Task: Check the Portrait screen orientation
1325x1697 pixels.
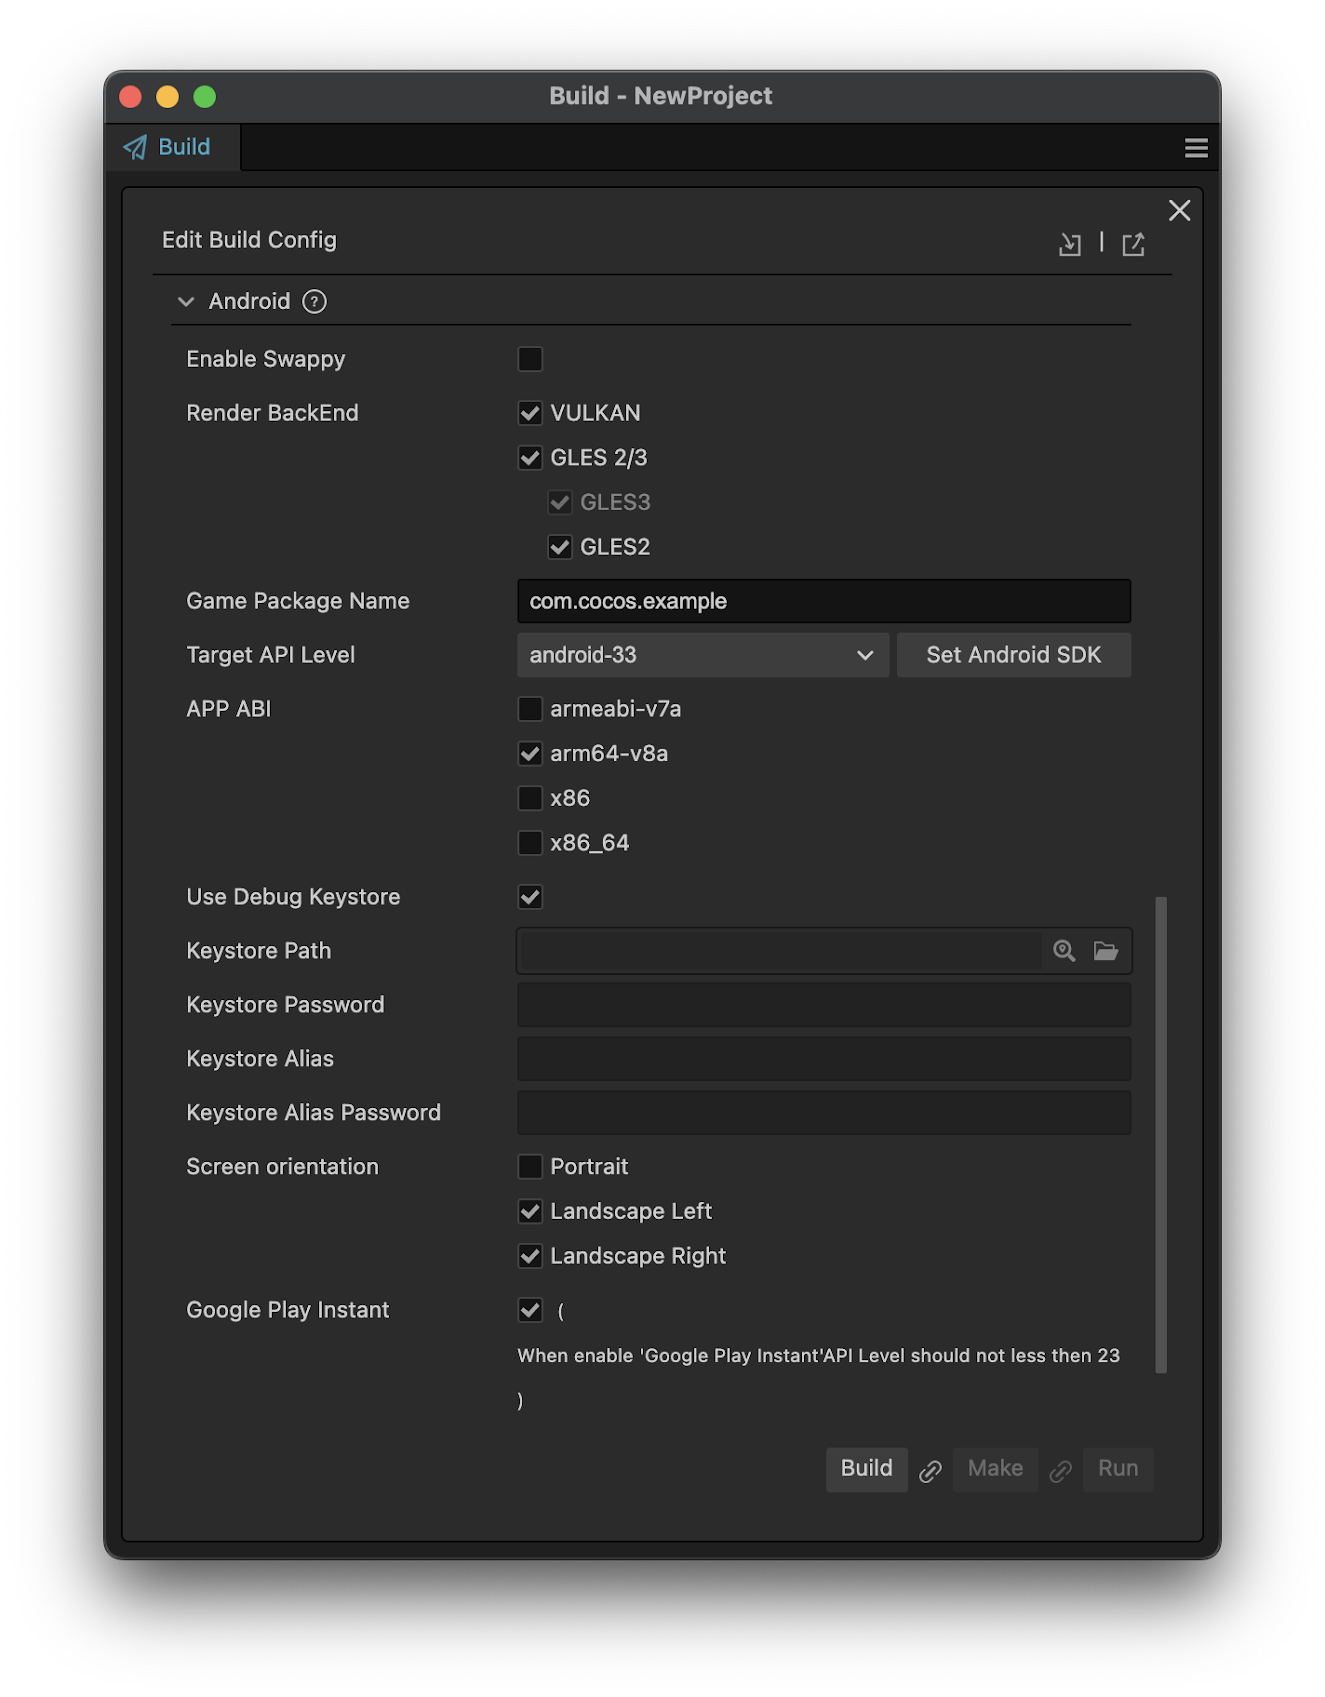Action: click(x=530, y=1167)
